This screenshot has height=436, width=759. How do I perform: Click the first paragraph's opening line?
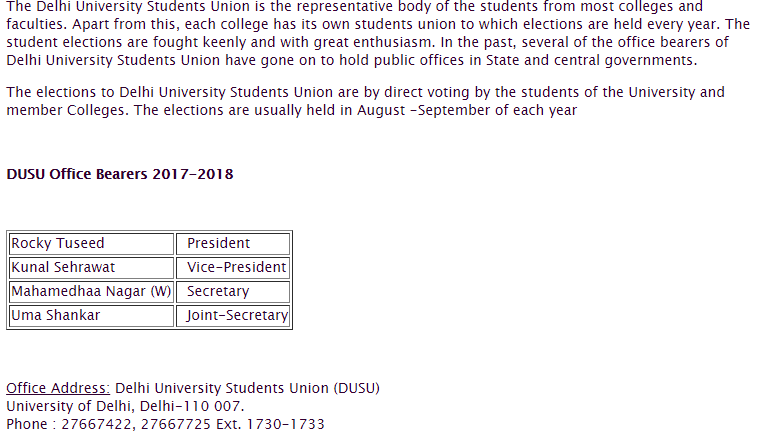[x=354, y=7]
